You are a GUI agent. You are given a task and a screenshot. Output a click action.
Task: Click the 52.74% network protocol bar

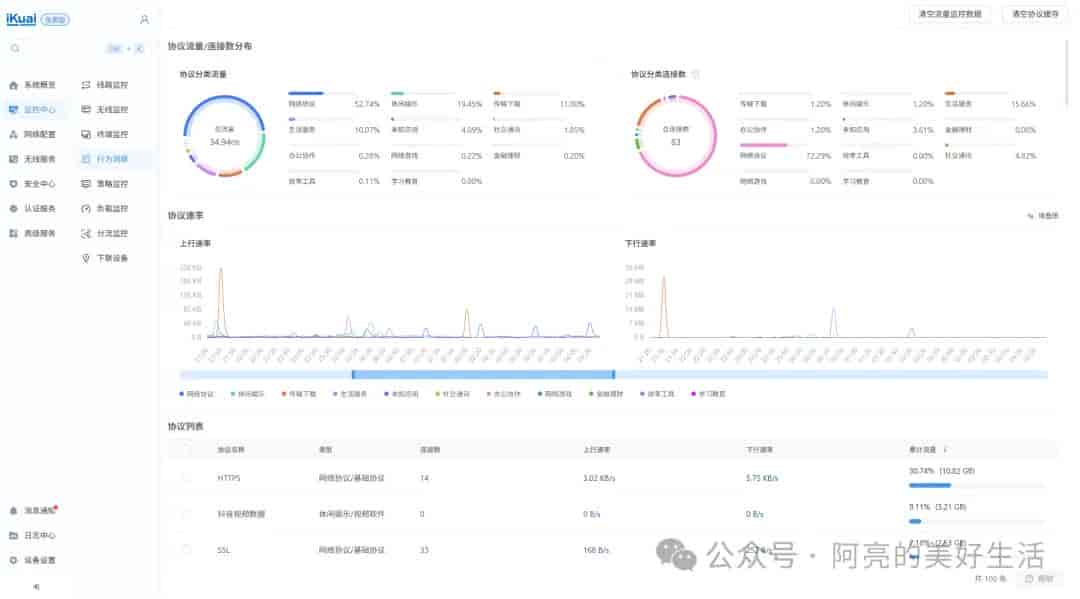click(x=306, y=93)
